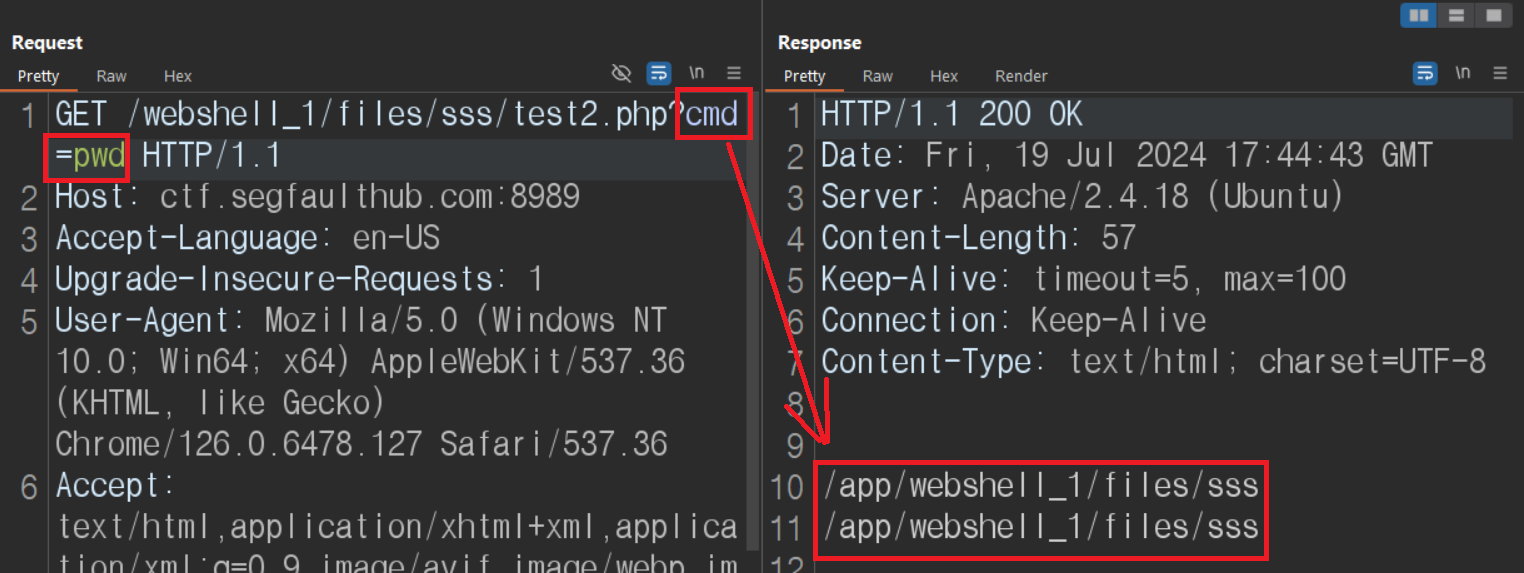Click the 'Host: ctf.segfaulthub.com:8989' header line

318,196
